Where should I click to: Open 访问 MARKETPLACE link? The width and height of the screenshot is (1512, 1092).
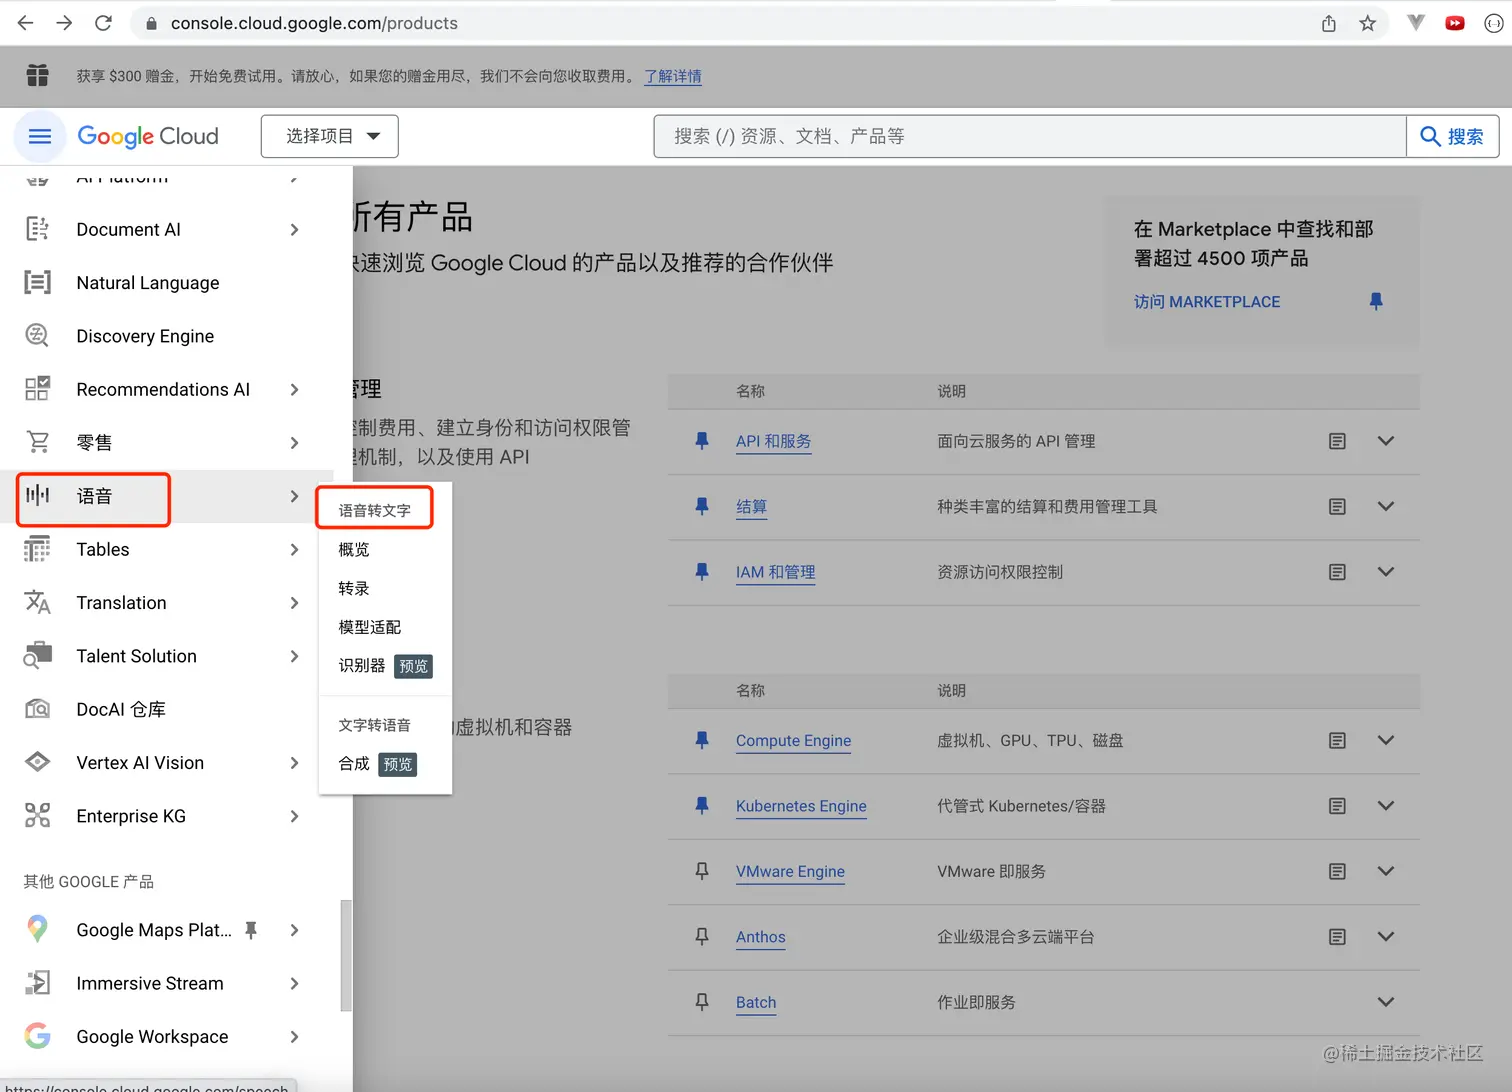click(x=1207, y=302)
